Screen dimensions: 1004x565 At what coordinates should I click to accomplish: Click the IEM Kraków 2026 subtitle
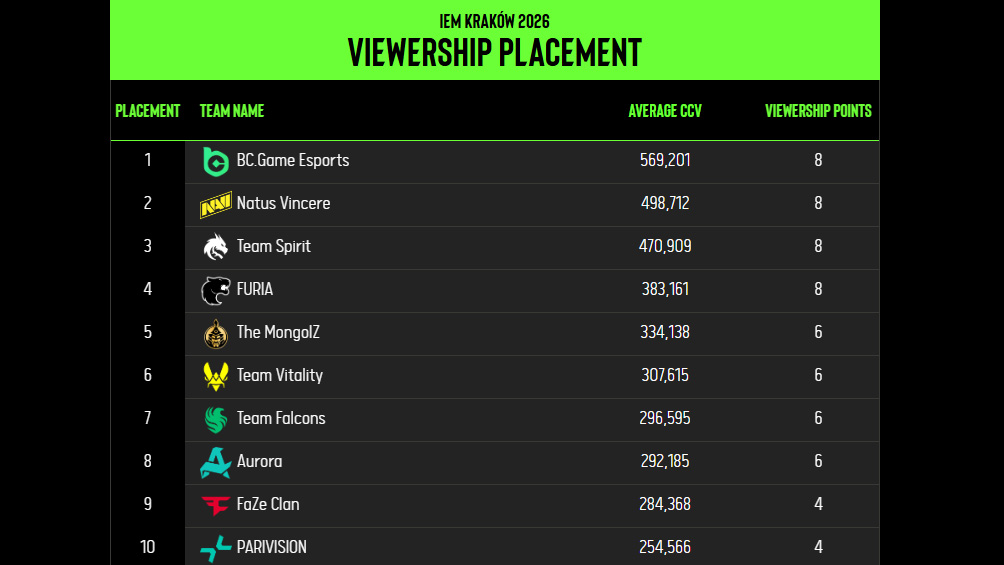494,21
